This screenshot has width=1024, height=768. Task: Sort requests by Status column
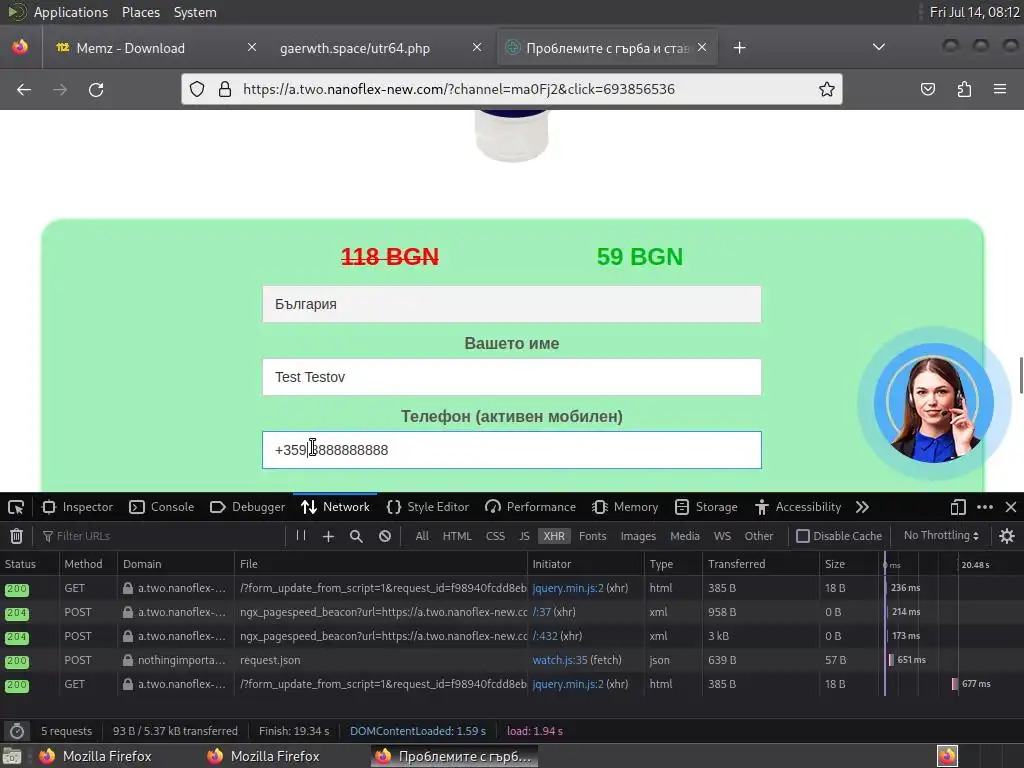[x=29, y=564]
